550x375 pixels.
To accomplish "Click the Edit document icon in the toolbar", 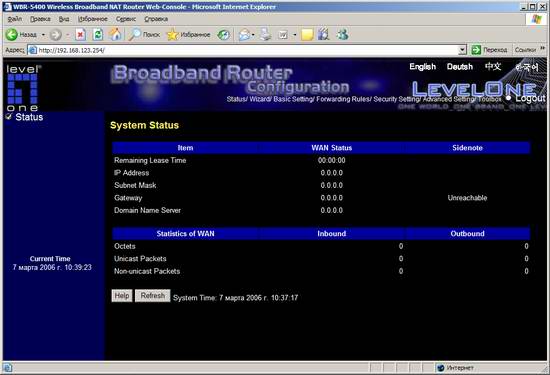I will click(283, 34).
